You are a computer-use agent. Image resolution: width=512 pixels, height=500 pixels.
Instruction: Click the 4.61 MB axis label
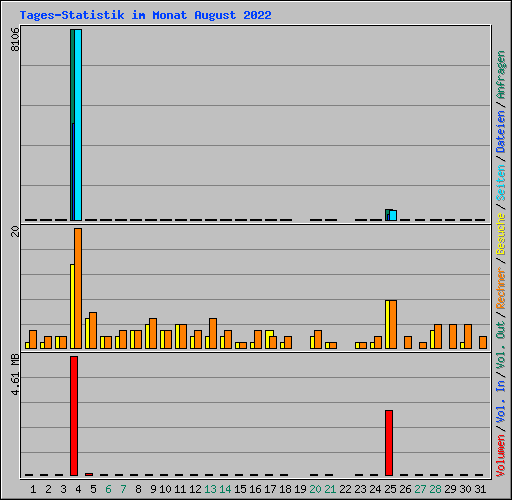15,375
